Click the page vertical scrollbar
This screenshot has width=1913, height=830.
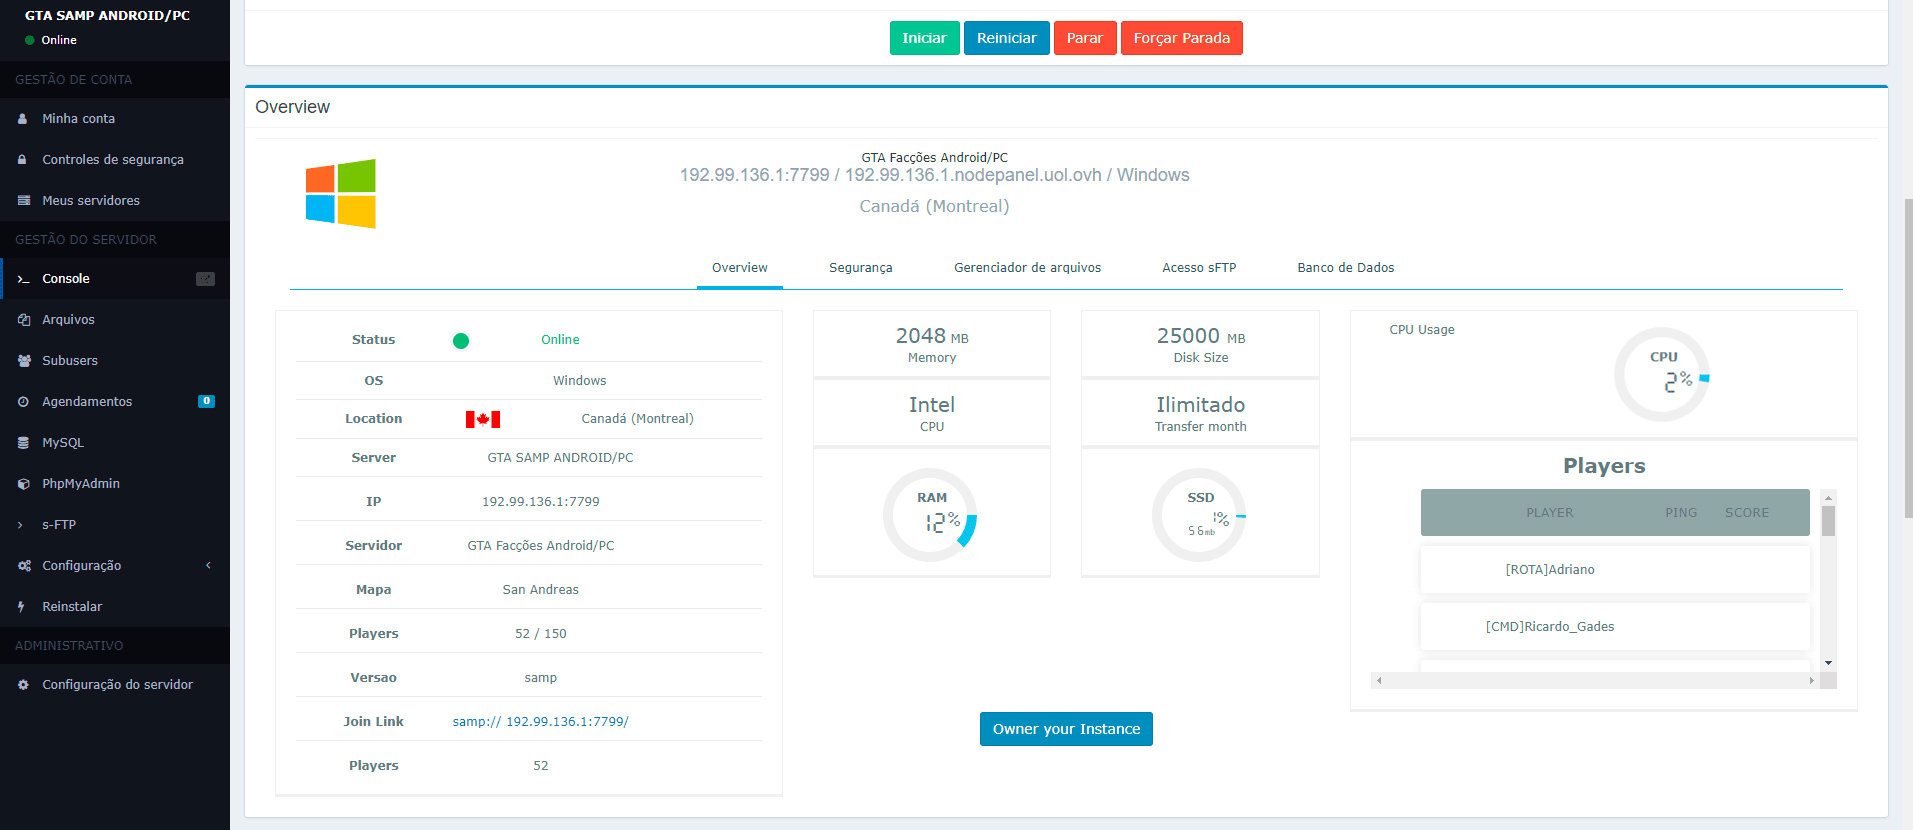tap(1908, 358)
